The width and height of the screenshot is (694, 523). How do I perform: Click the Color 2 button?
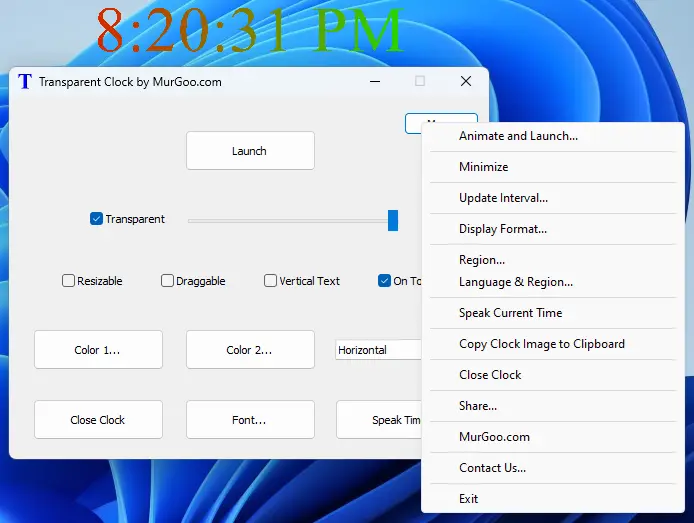coord(250,350)
